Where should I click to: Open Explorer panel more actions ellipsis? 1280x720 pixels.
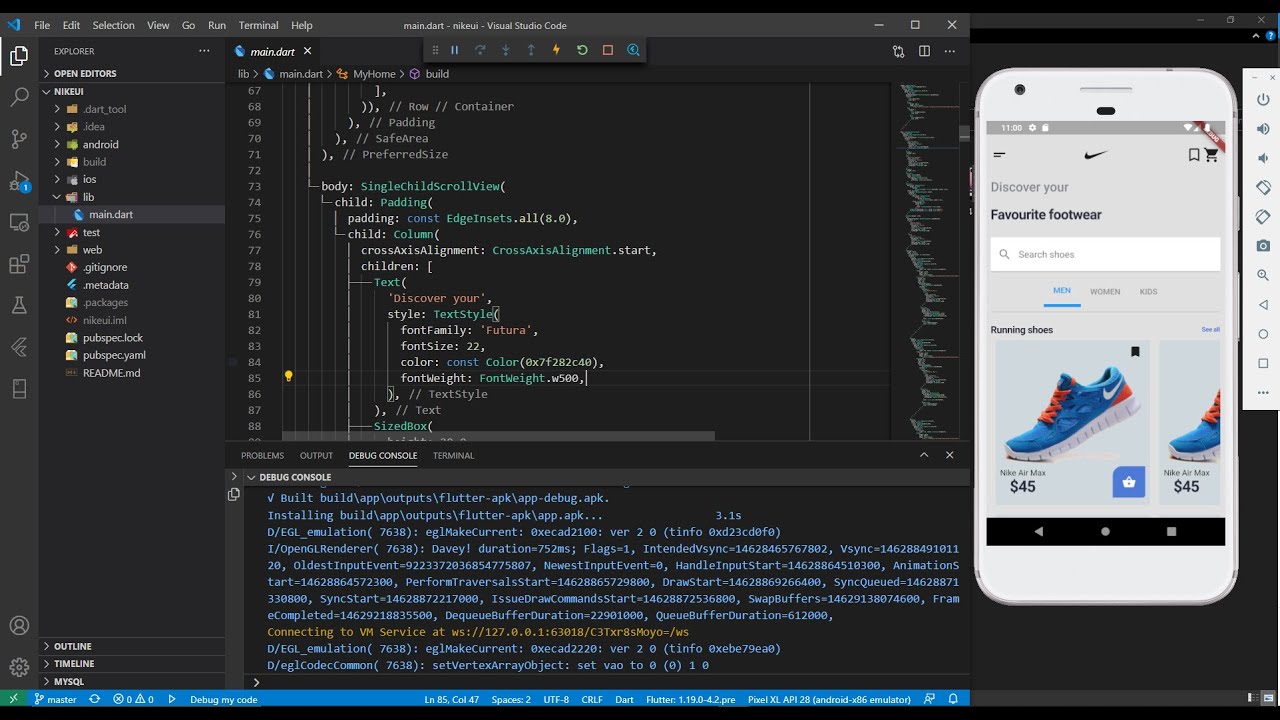point(205,51)
